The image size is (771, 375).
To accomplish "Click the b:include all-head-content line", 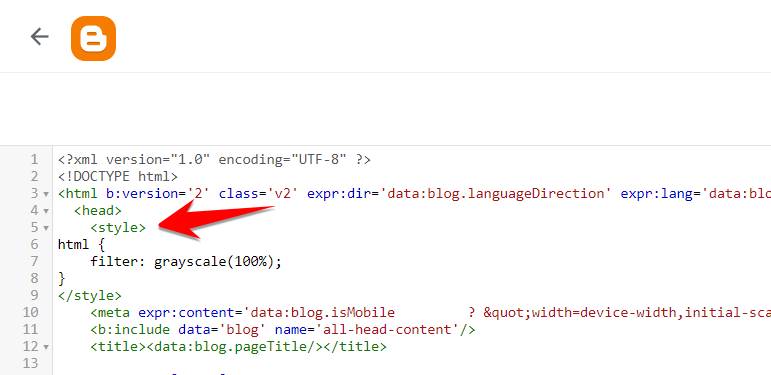I will 283,329.
